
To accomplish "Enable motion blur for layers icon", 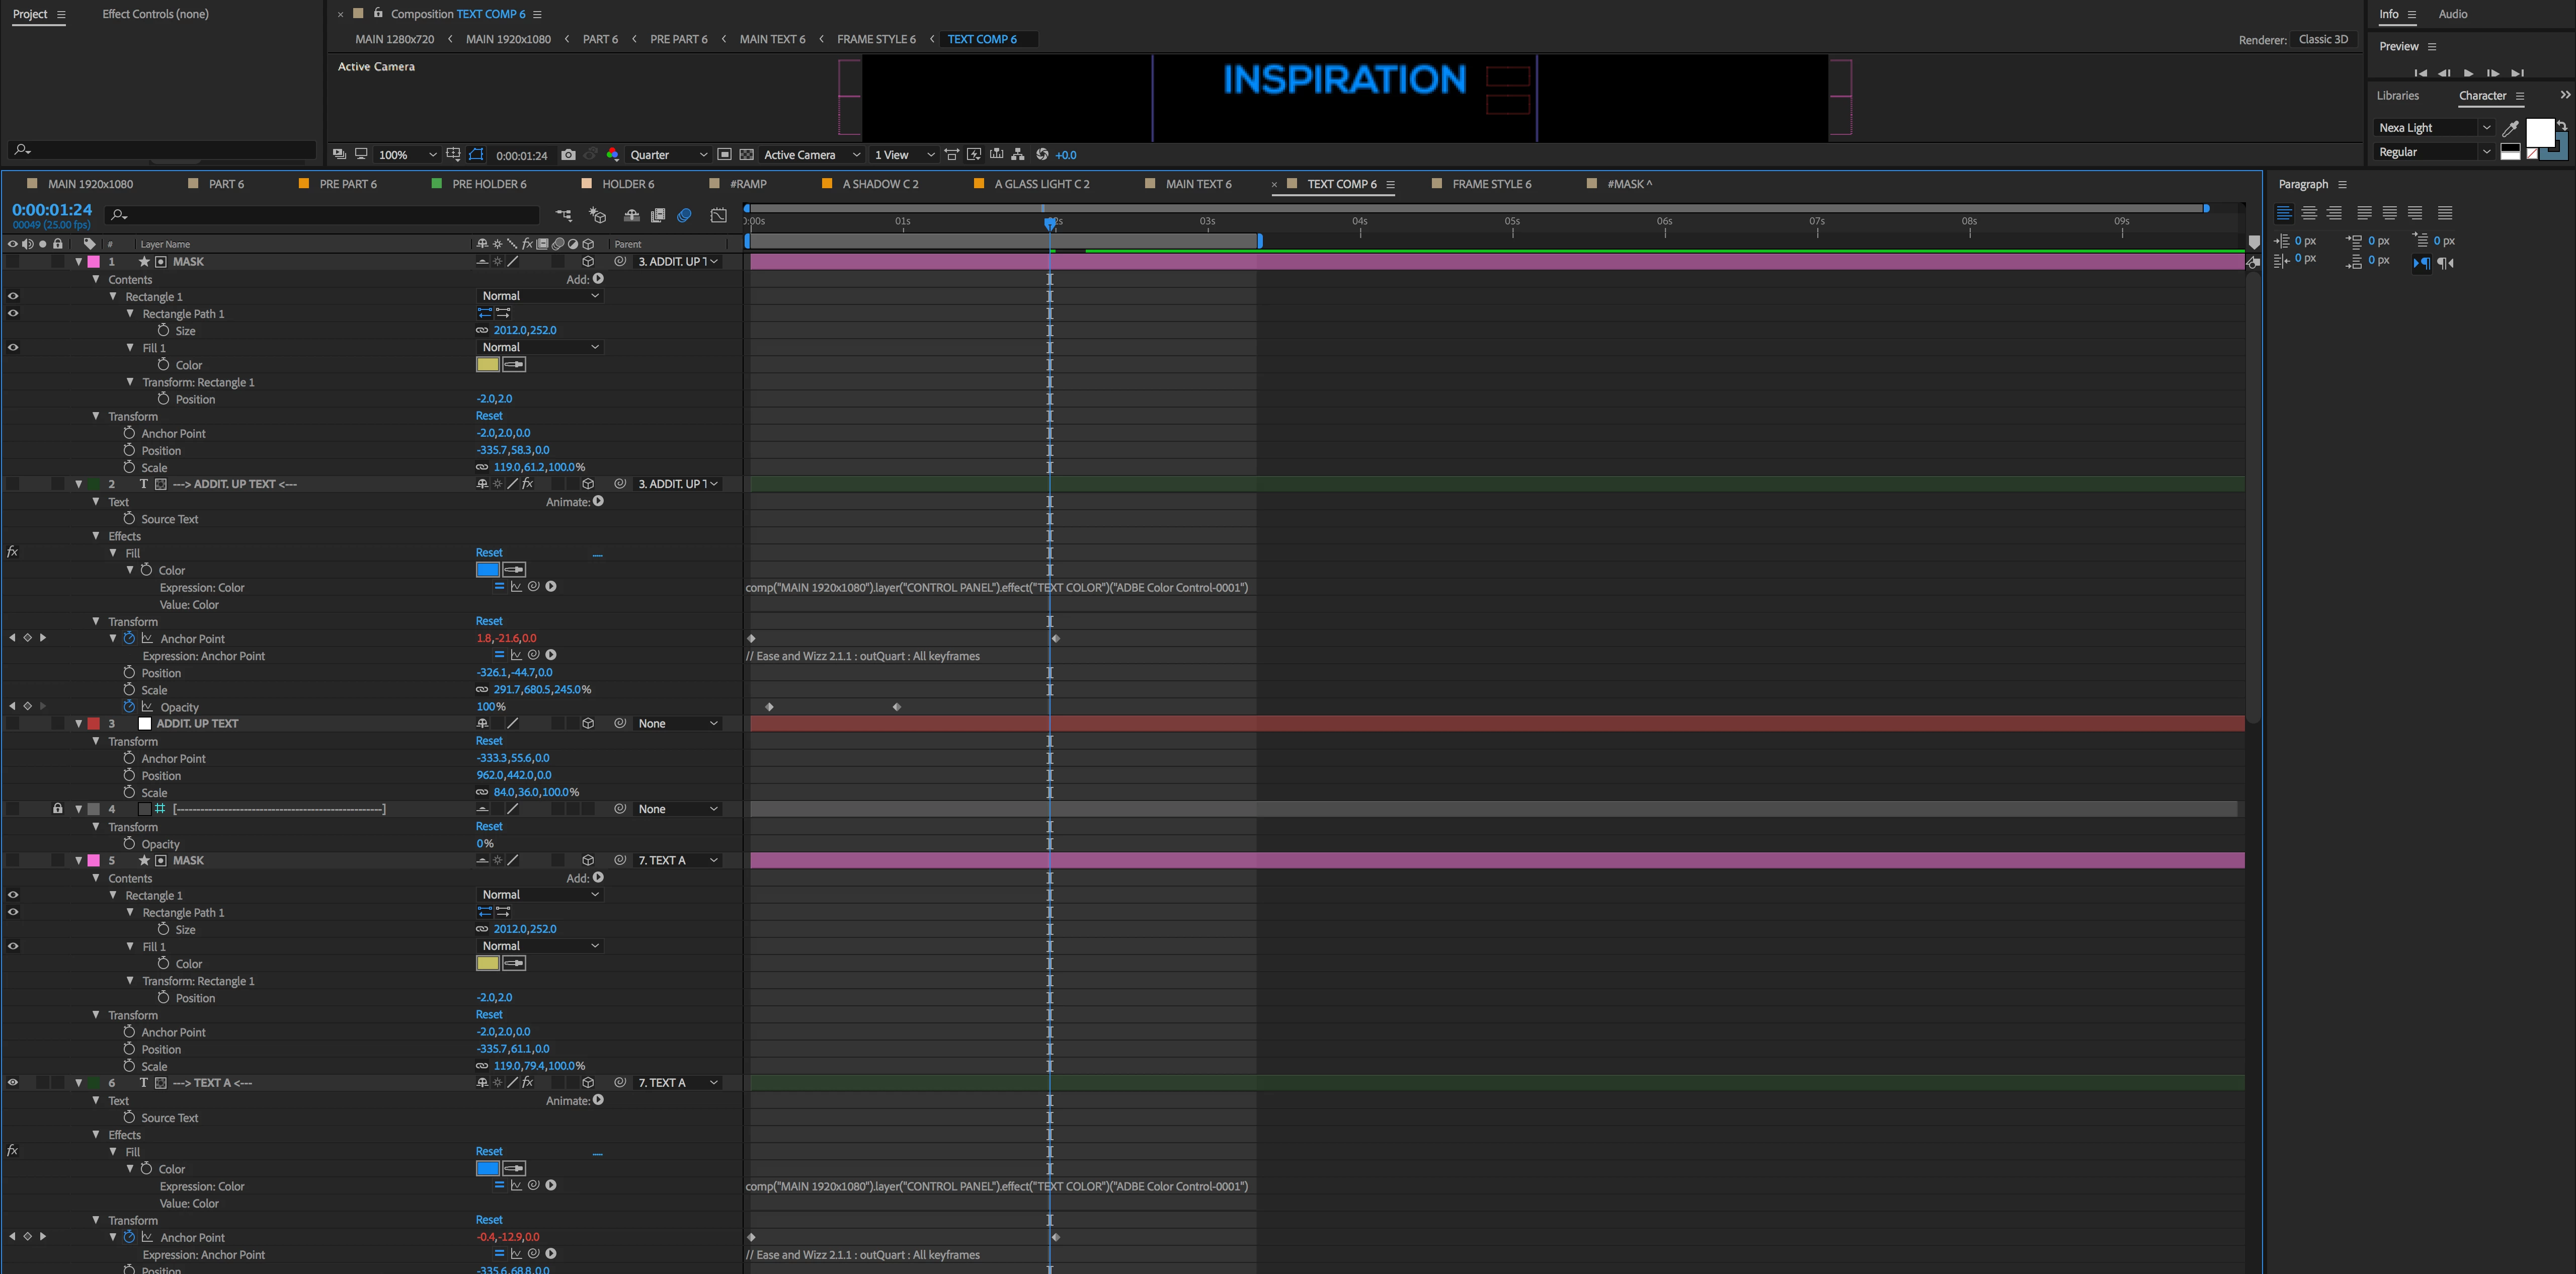I will click(684, 215).
